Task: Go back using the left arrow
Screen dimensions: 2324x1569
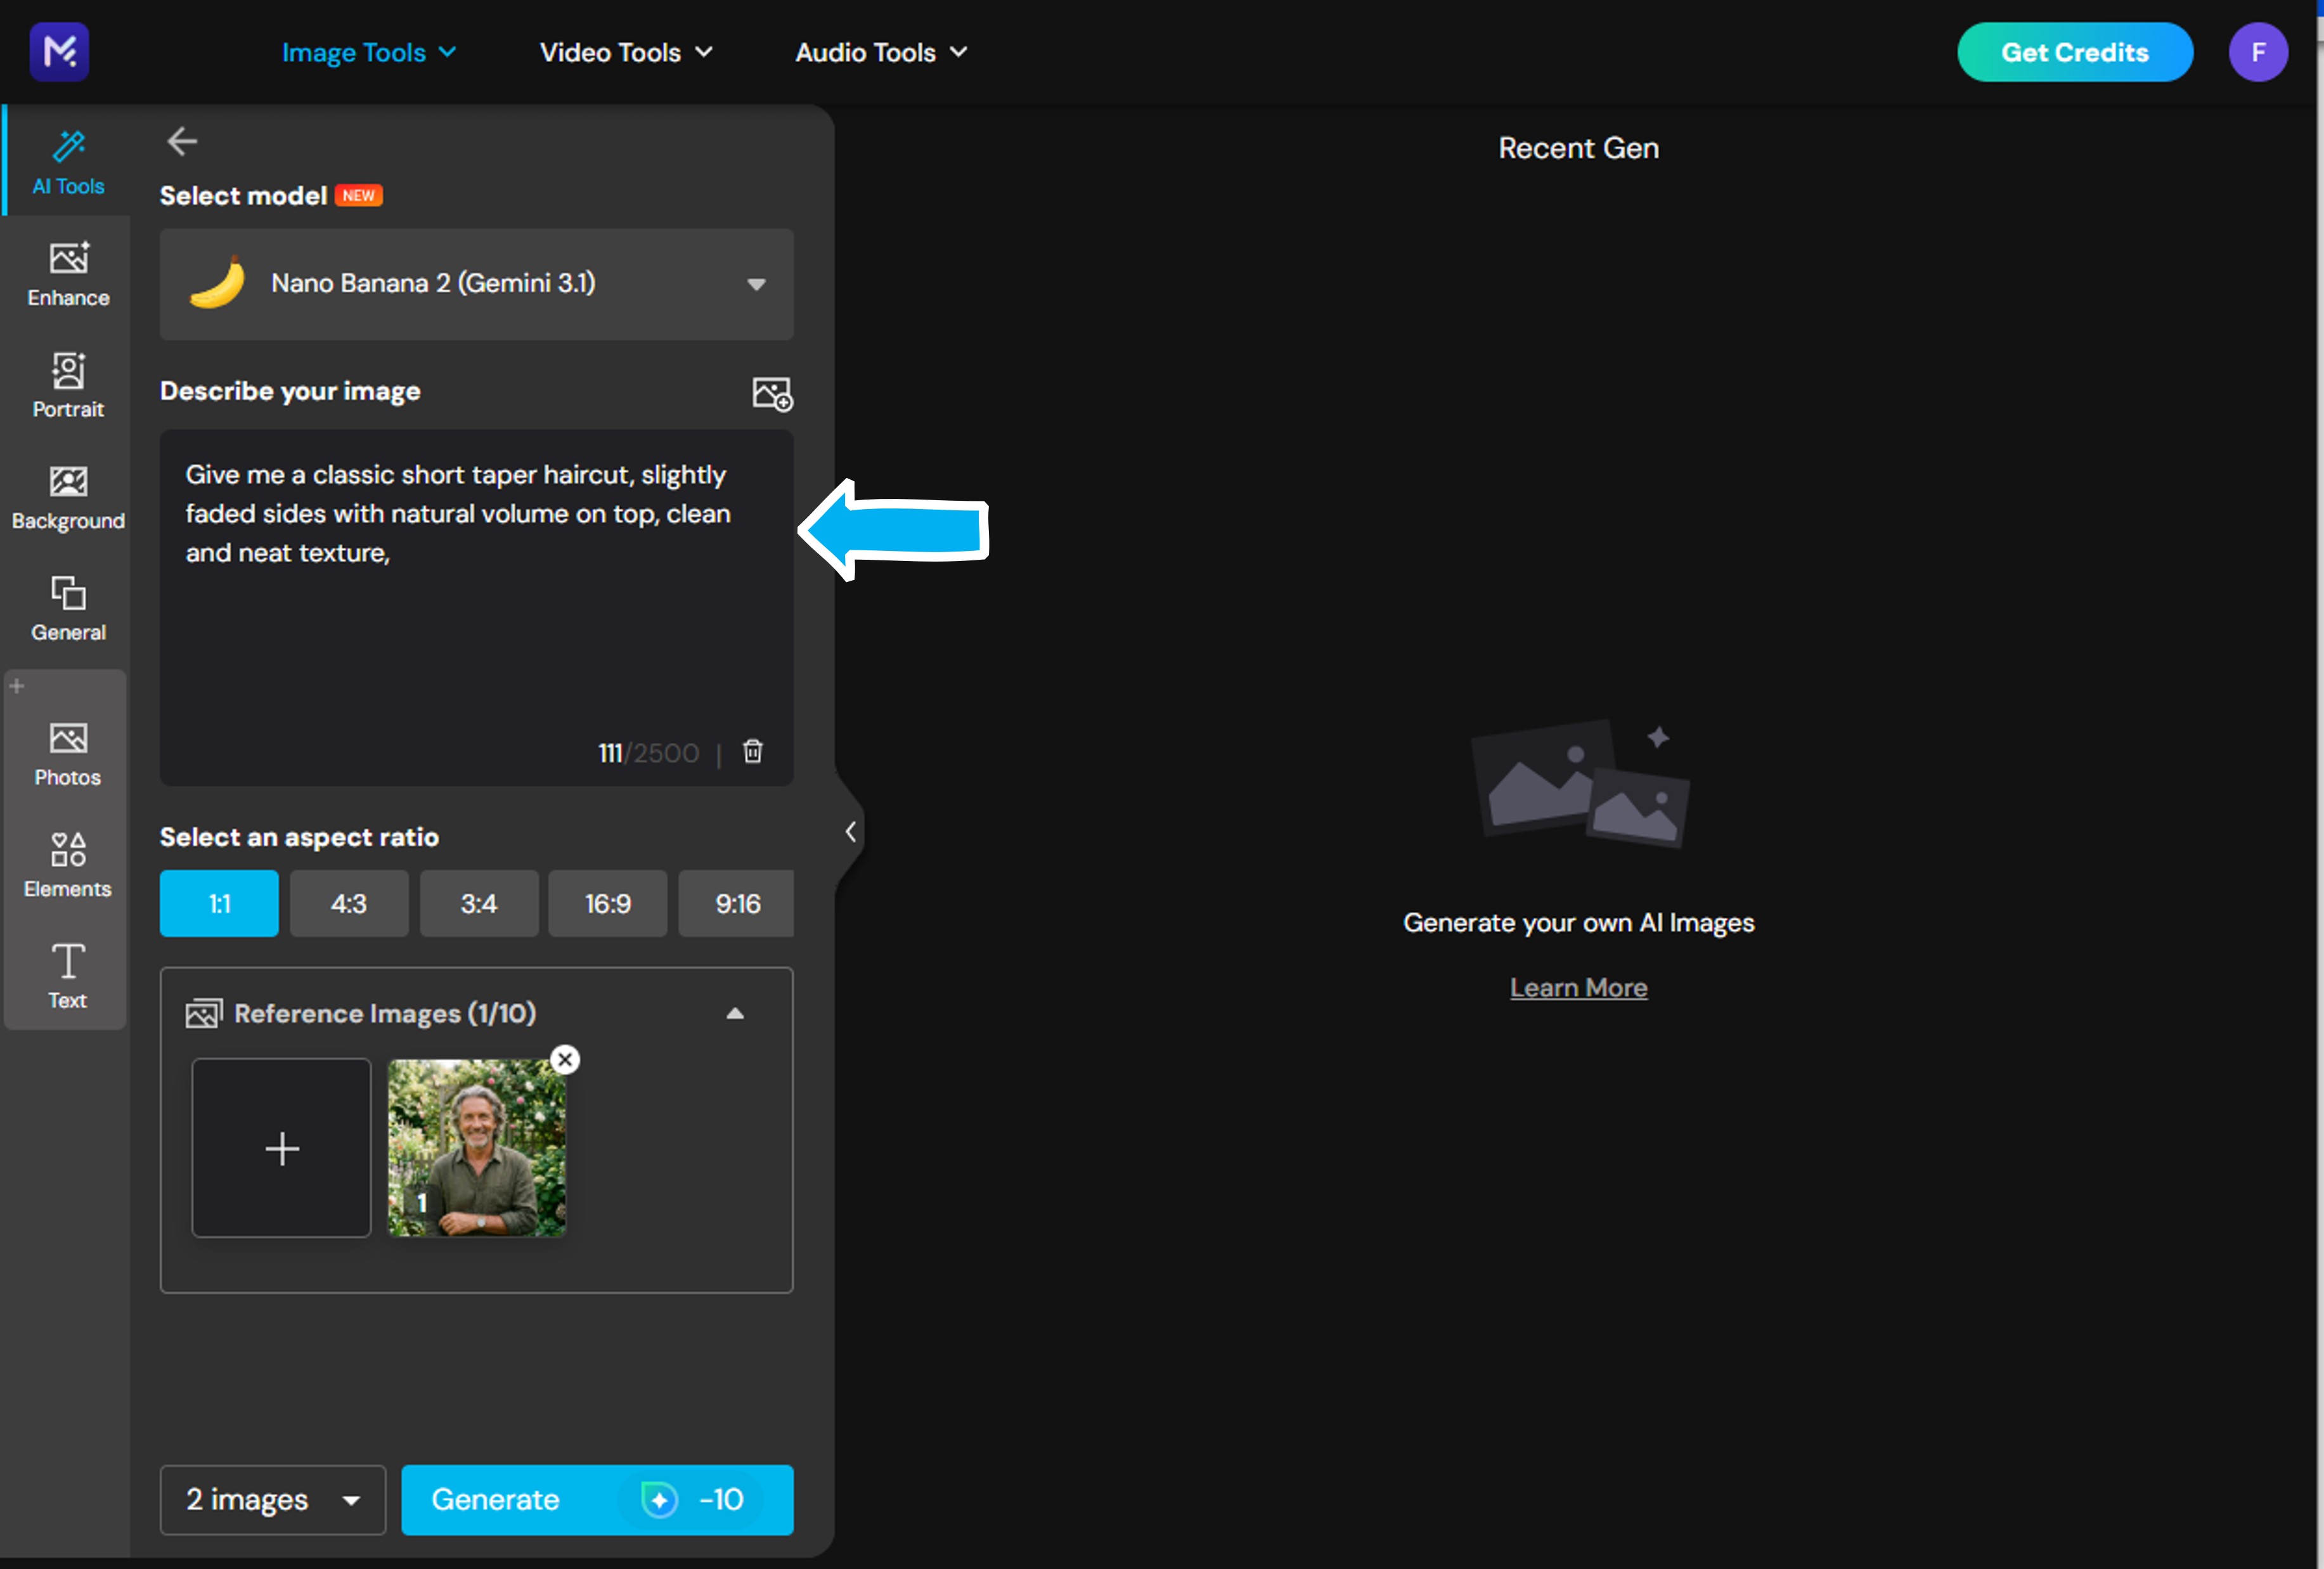Action: pos(181,142)
